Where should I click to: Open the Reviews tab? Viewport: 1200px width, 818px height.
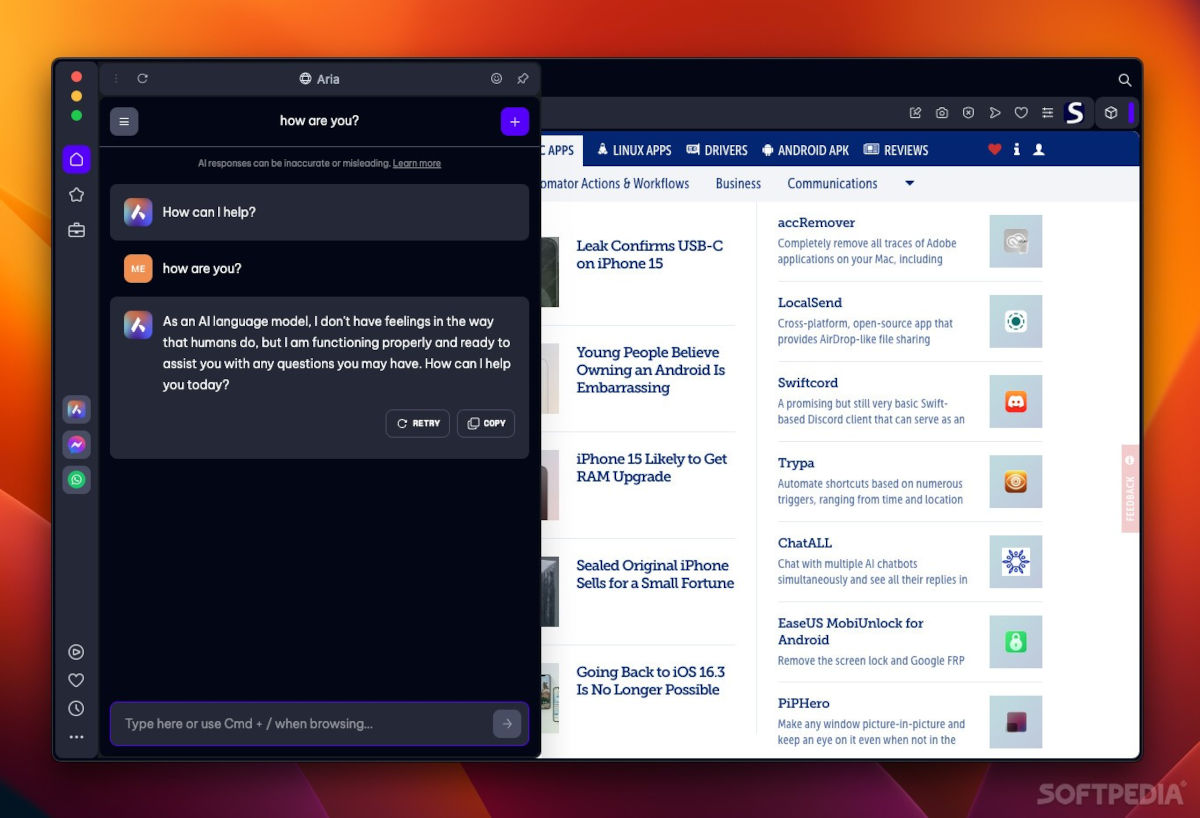point(896,150)
